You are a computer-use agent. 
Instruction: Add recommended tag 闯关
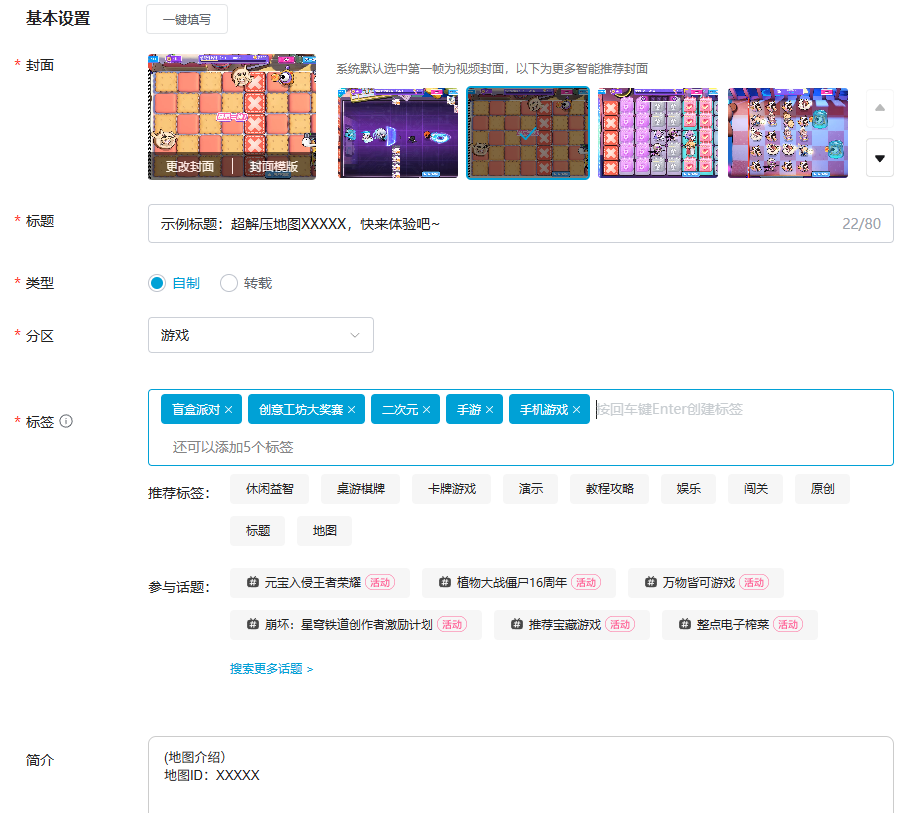pyautogui.click(x=755, y=489)
